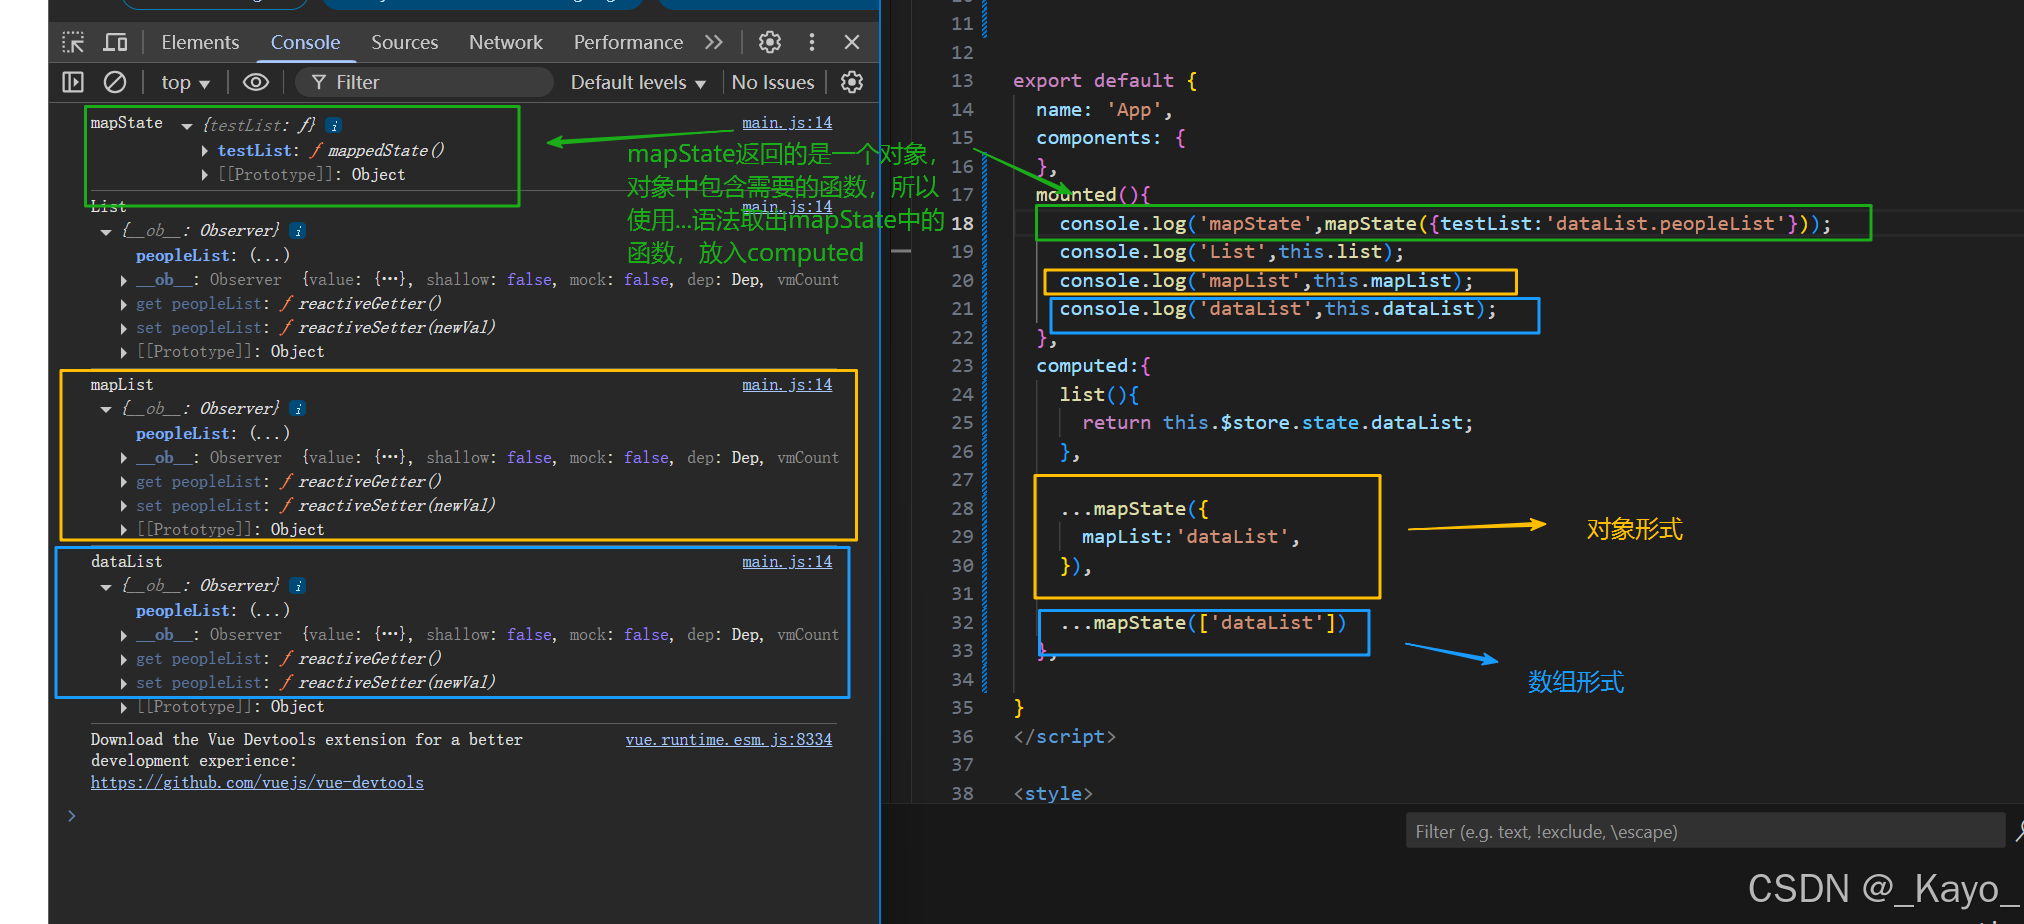Toggle the live expression eye icon

point(256,82)
